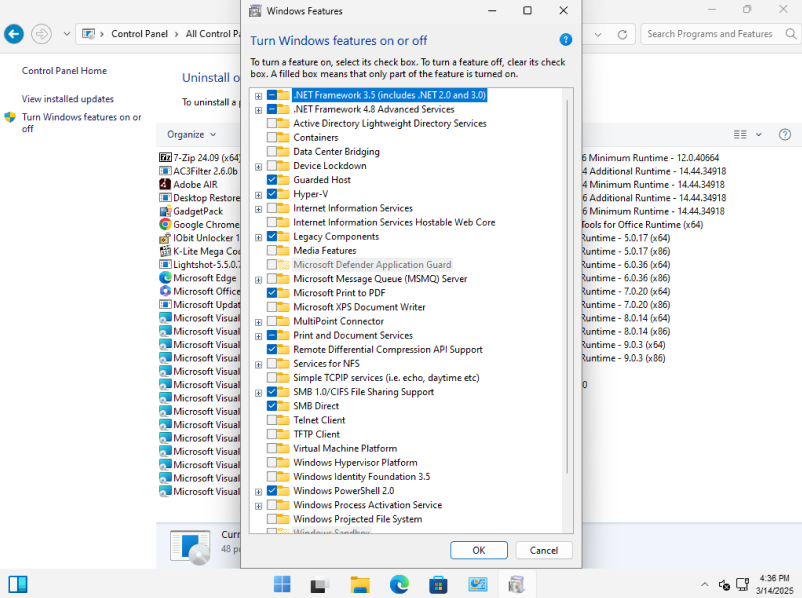Uncheck Microsoft Print to PDF
Screen dimensions: 802x598
272,293
